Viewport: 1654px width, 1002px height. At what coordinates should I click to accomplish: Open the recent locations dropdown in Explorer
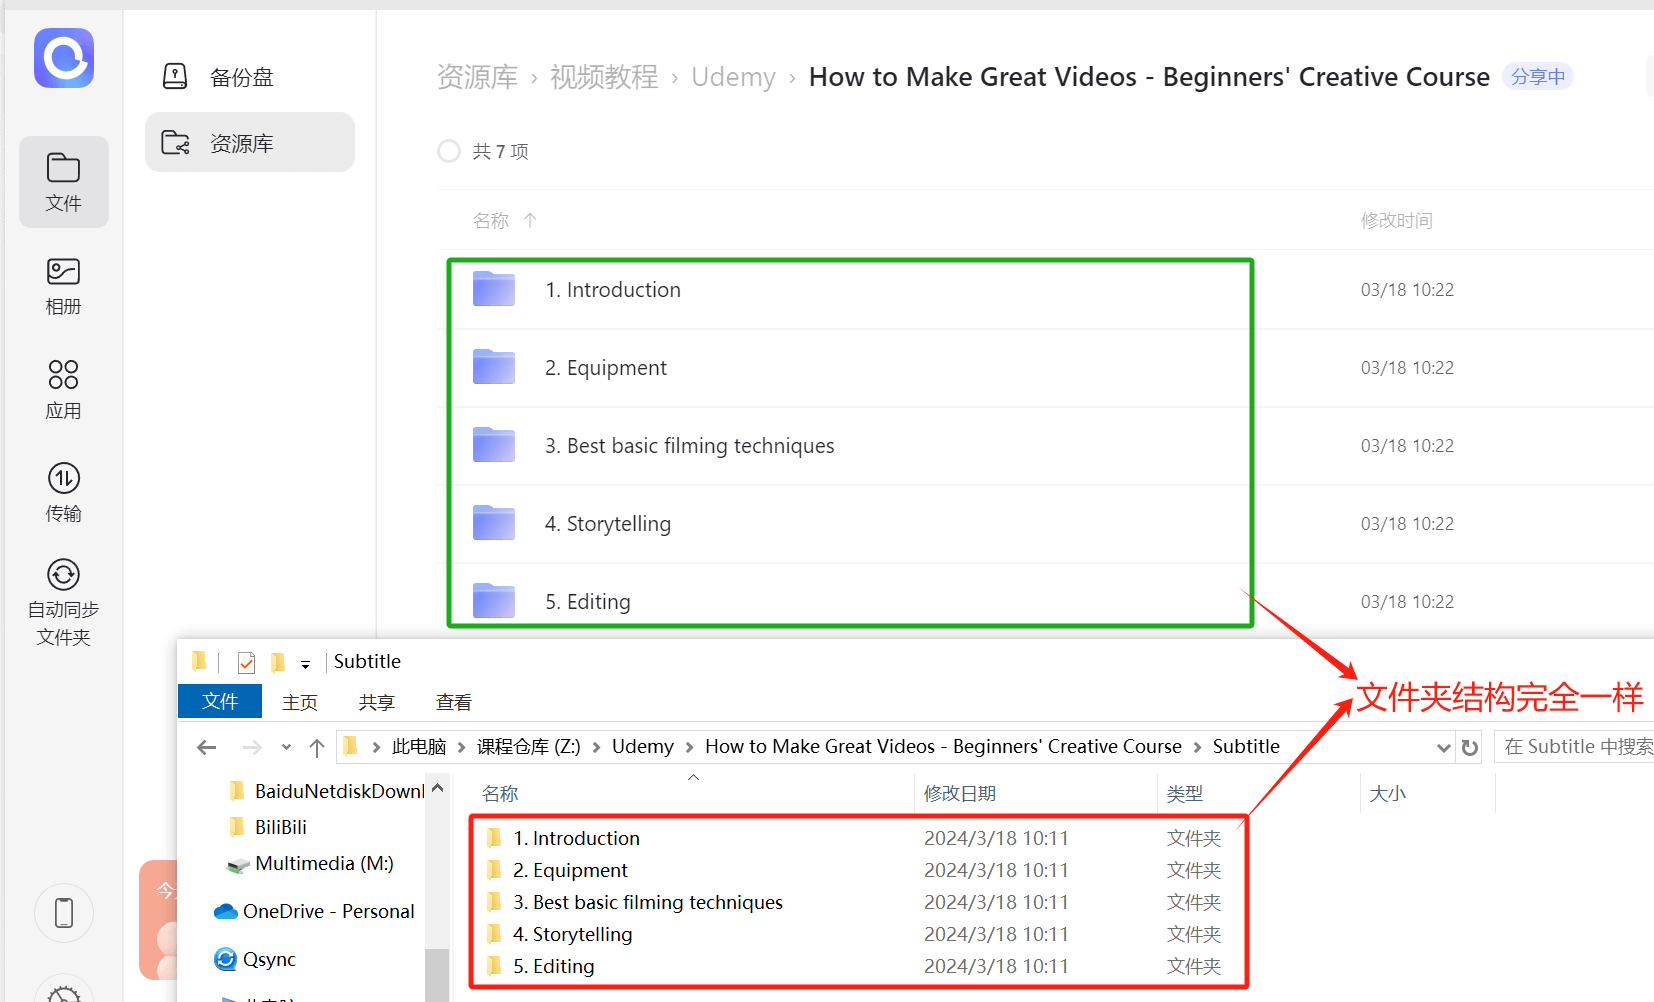click(286, 747)
